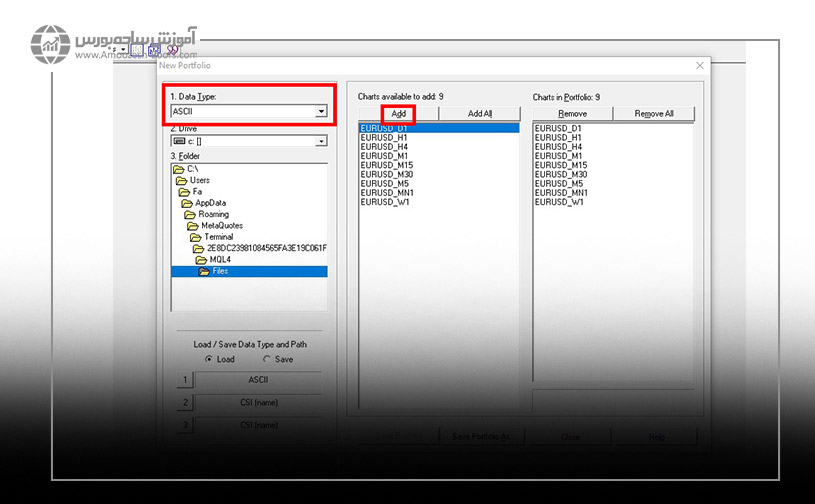Viewport: 815px width, 504px height.
Task: Click the Add All button
Action: (479, 114)
